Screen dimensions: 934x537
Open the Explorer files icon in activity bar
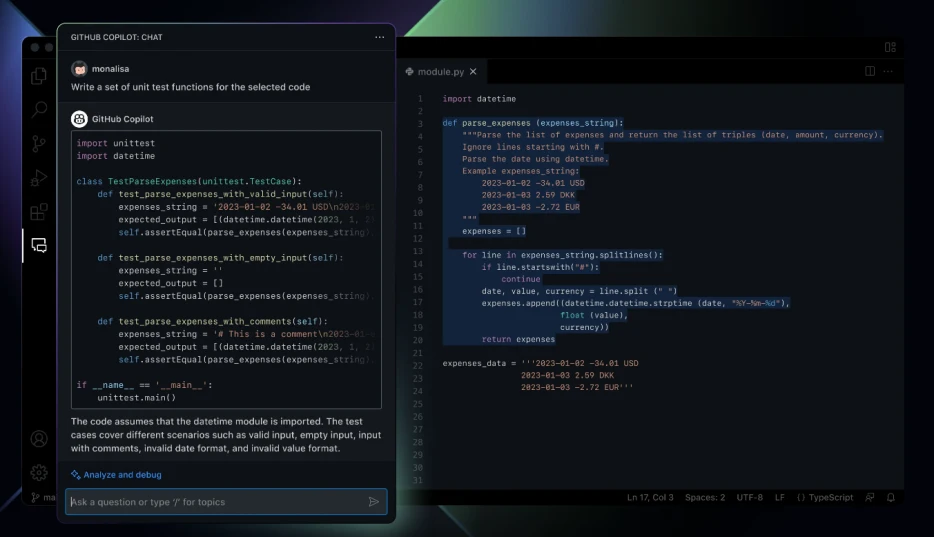pyautogui.click(x=39, y=76)
